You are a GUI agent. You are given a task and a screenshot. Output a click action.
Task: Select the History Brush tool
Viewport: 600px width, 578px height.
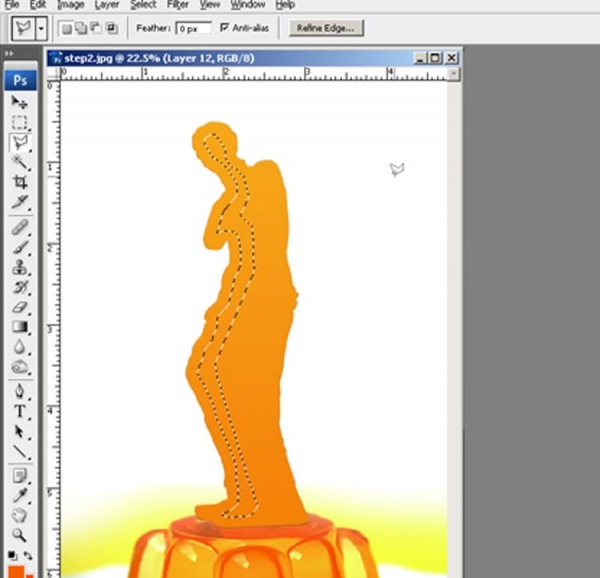coord(20,287)
